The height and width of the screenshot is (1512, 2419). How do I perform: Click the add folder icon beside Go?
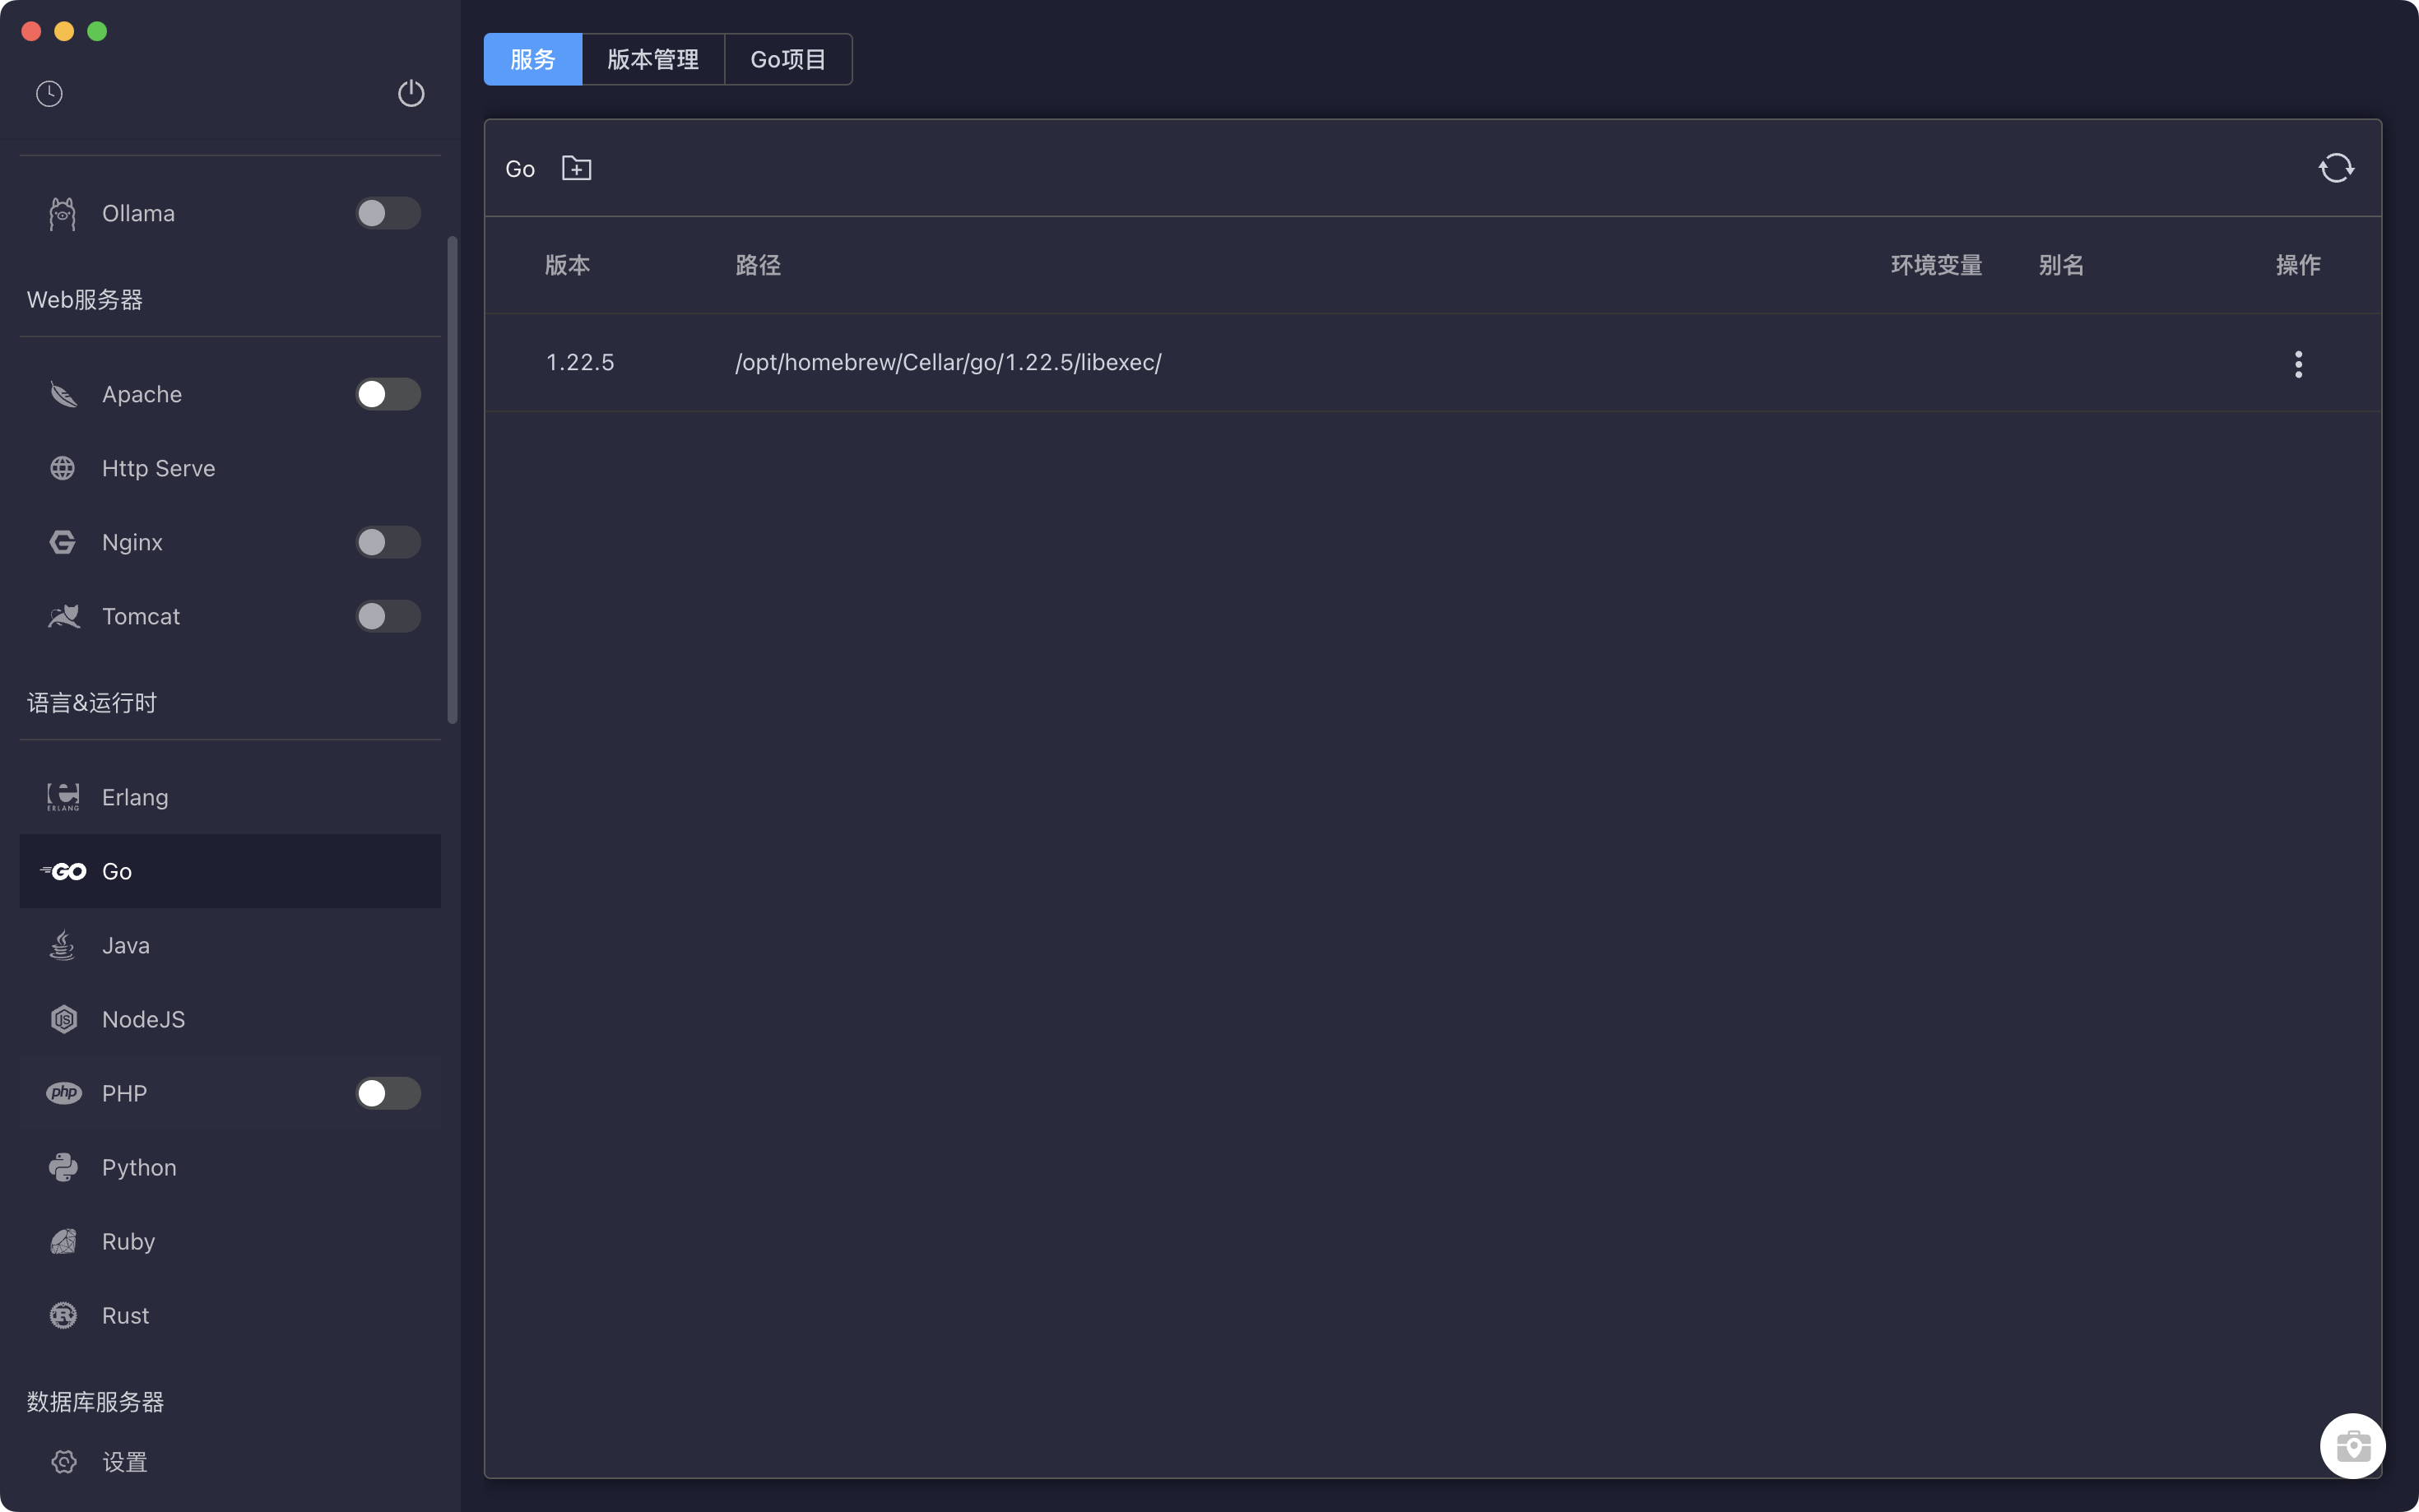coord(576,168)
